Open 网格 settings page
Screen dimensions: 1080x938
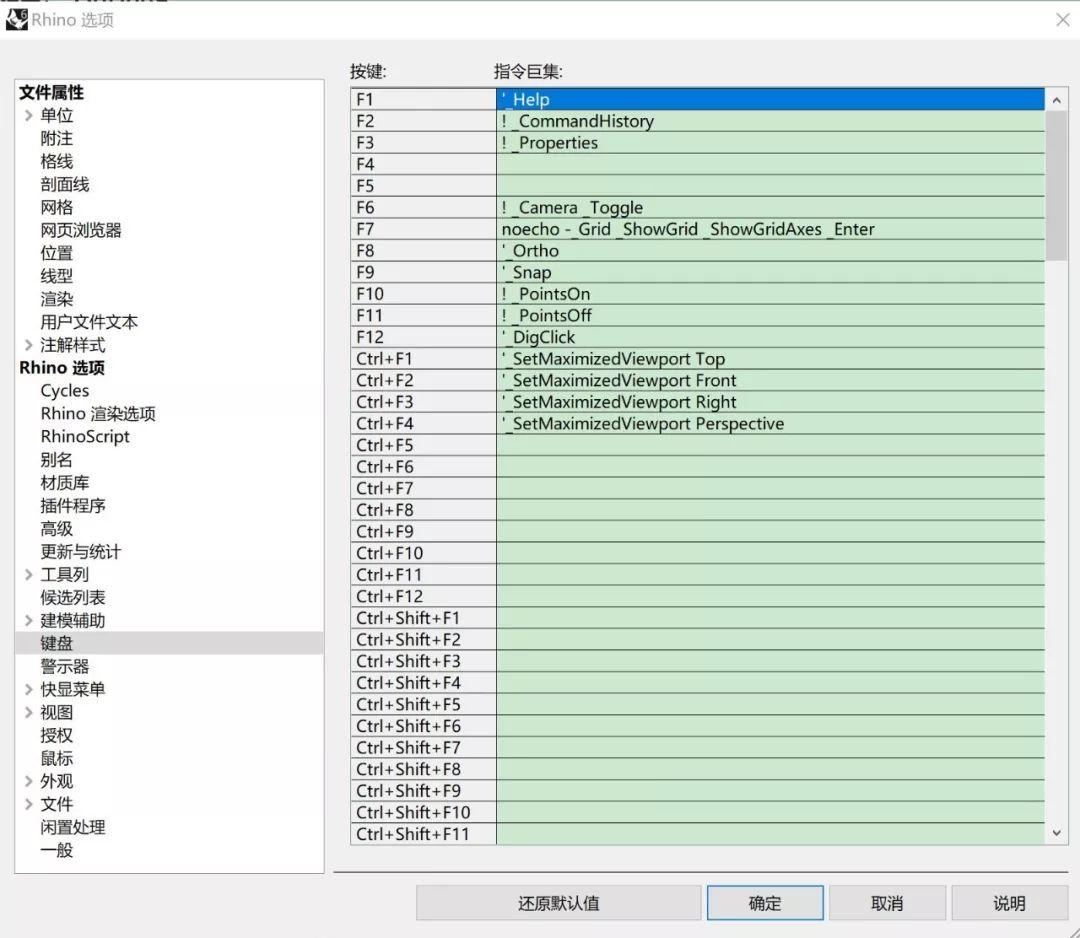(x=56, y=207)
